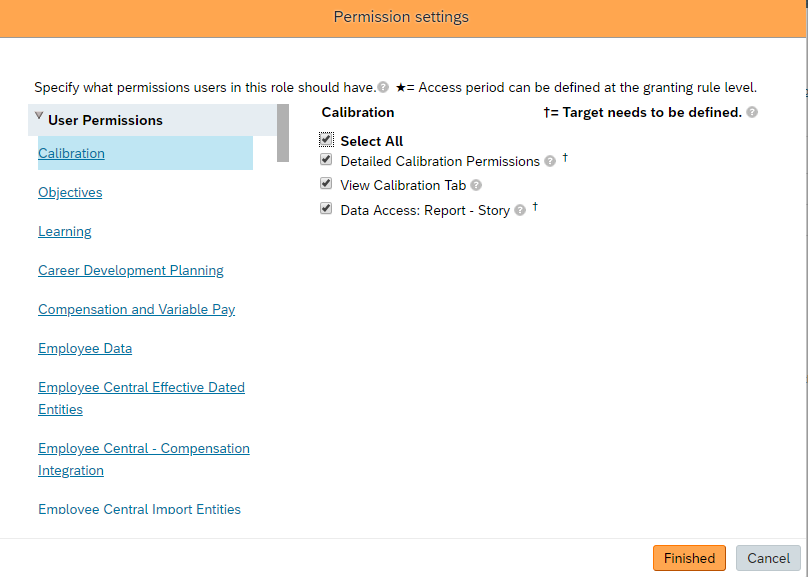Toggle the Select All checkbox
The image size is (808, 577).
pyautogui.click(x=326, y=140)
